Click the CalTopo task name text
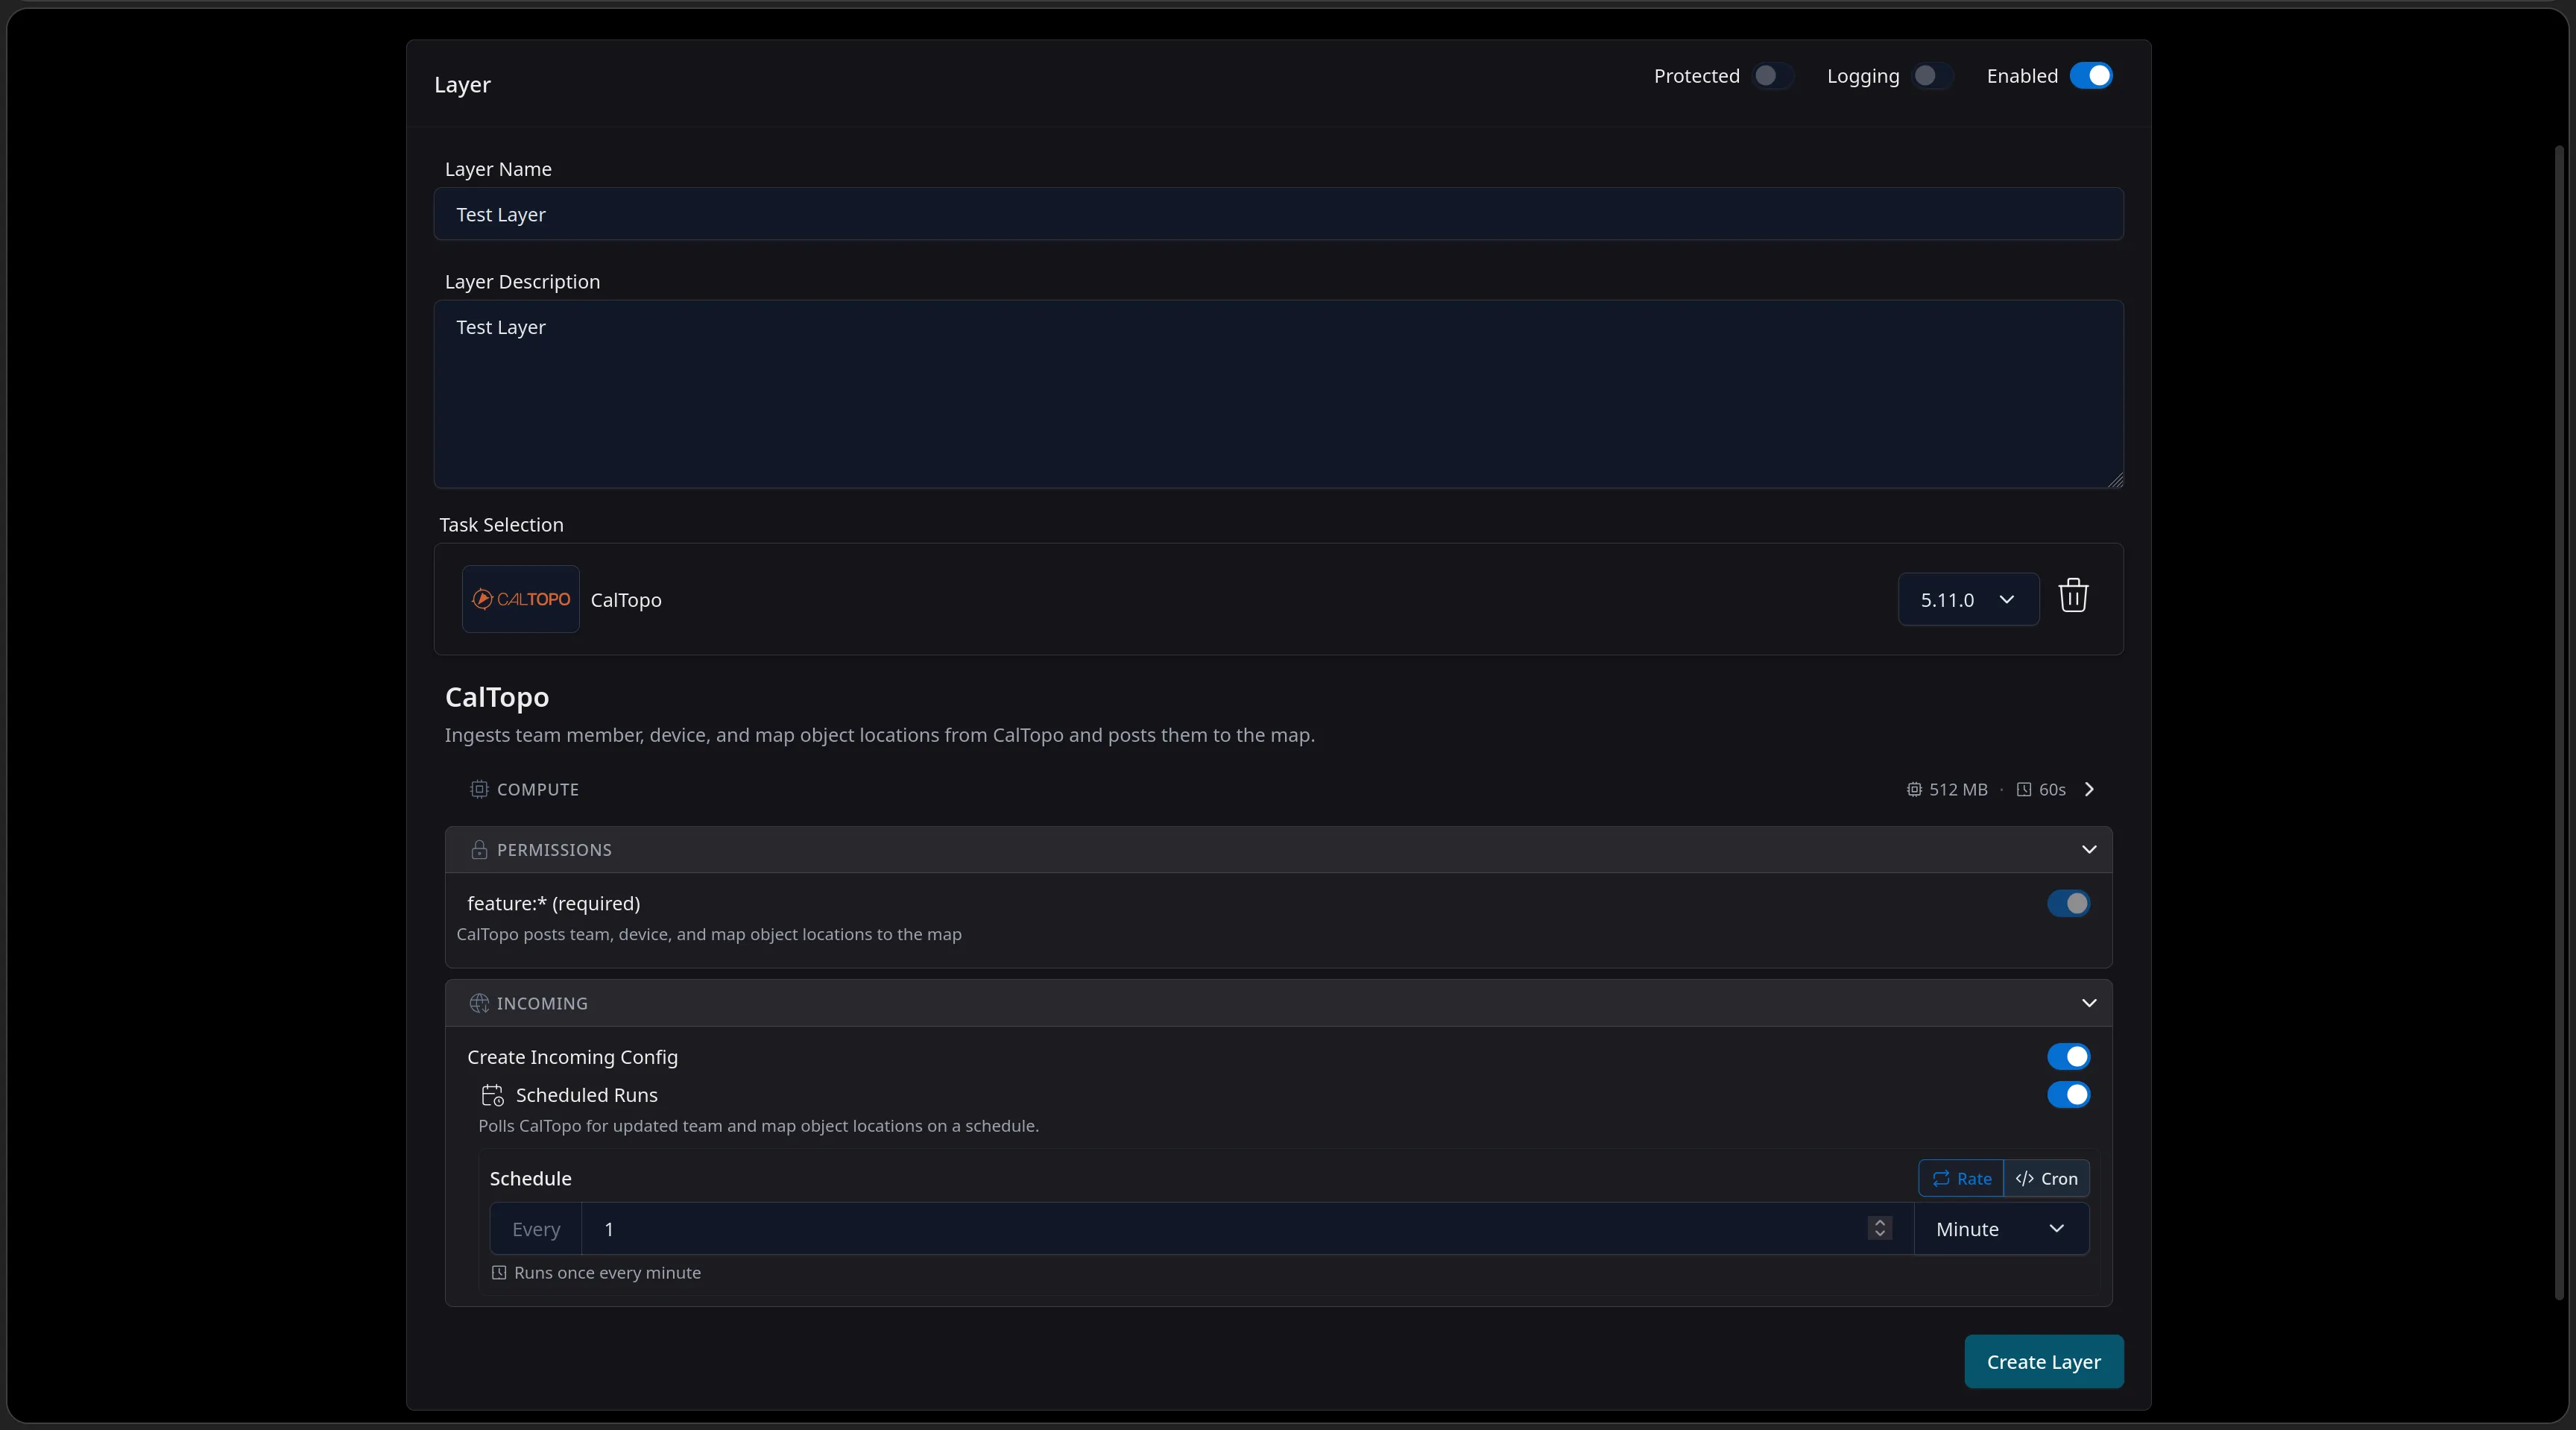This screenshot has width=2576, height=1430. click(x=626, y=600)
